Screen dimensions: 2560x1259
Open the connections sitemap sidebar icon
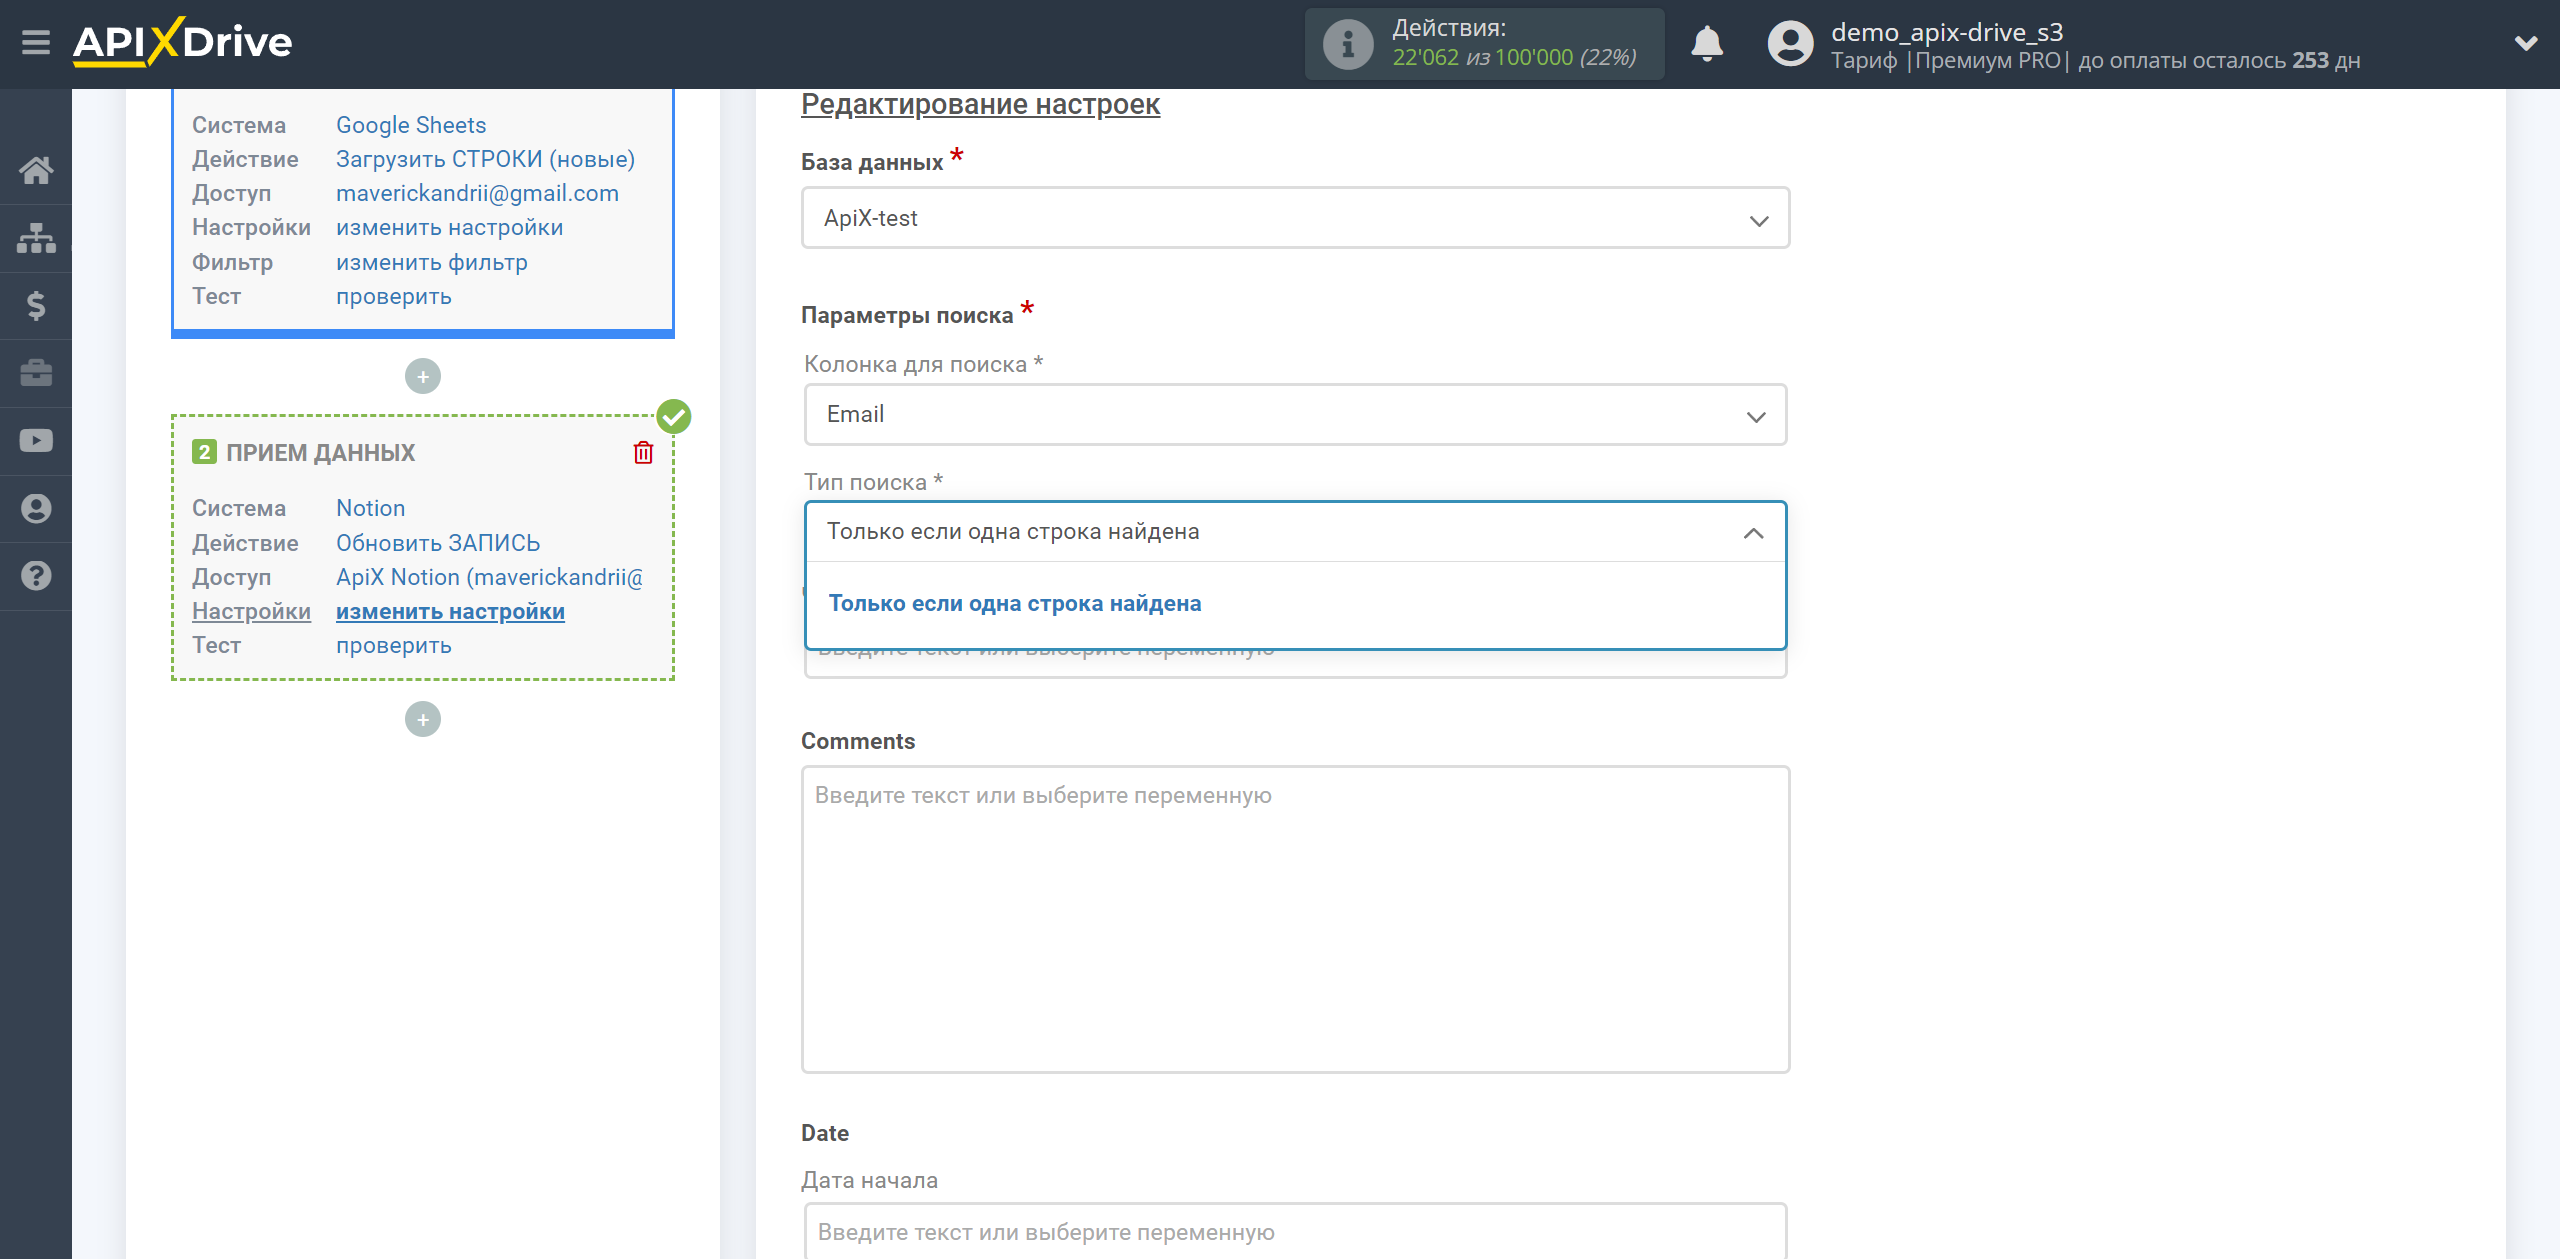[36, 238]
